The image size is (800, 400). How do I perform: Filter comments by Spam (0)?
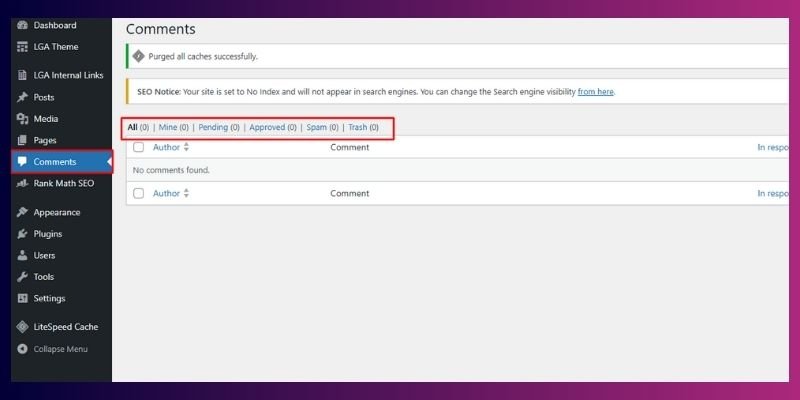pyautogui.click(x=322, y=127)
